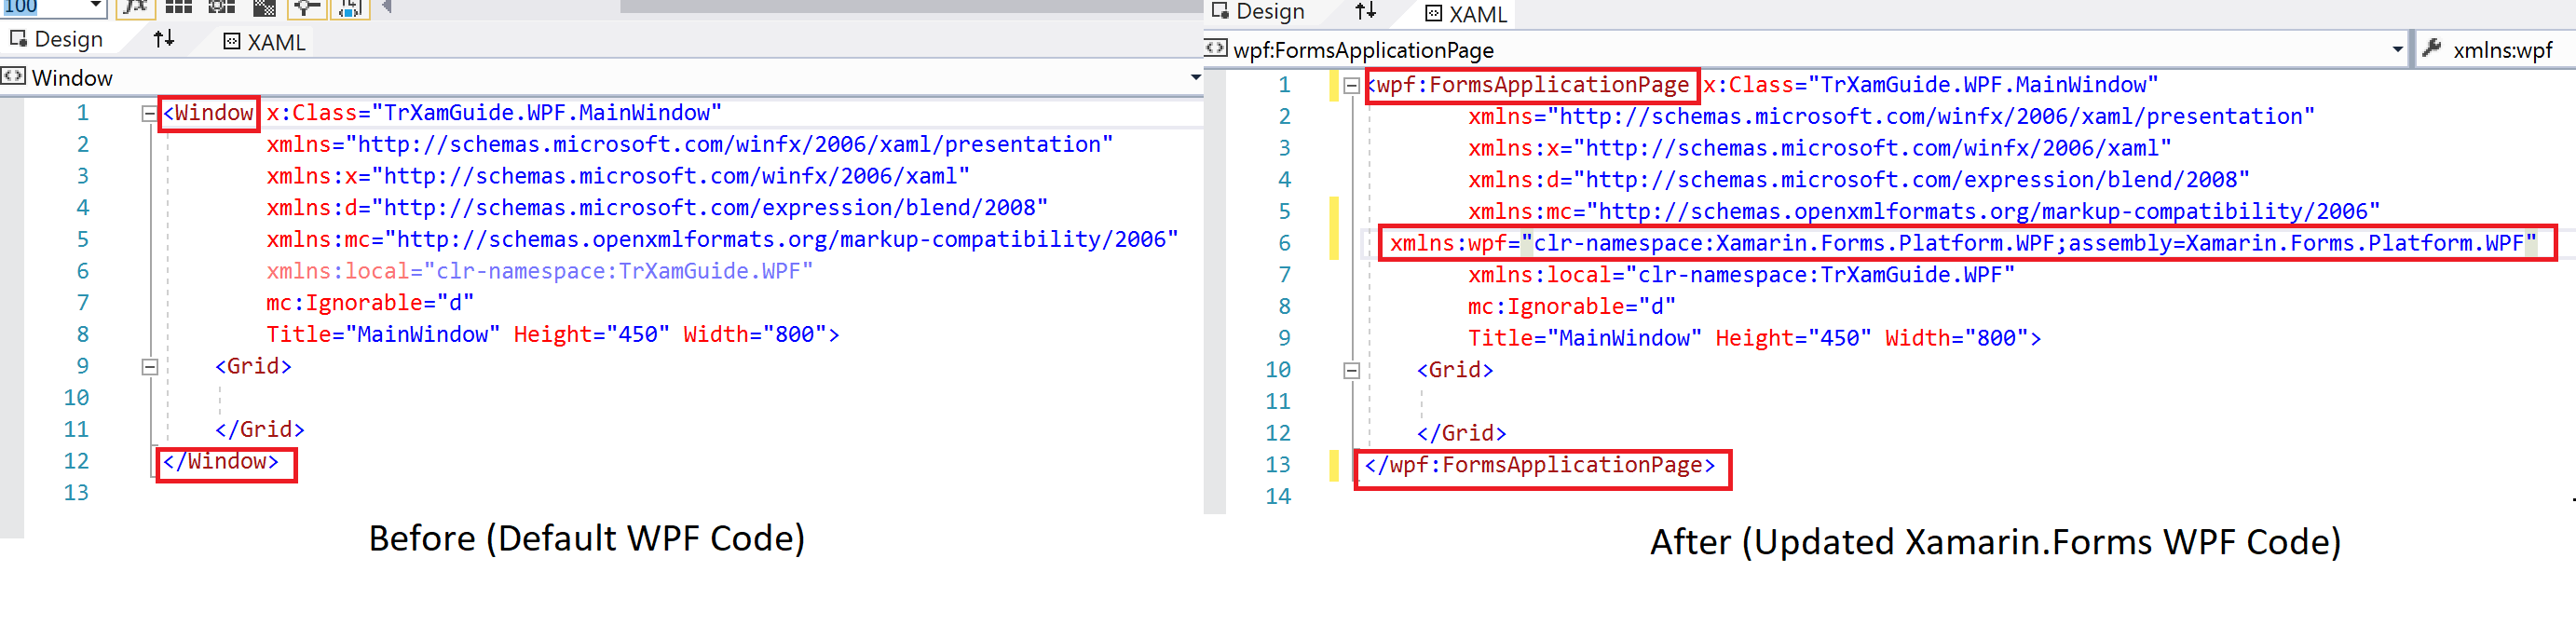Click Title="MainWindow" in the Before pane
The height and width of the screenshot is (626, 2576).
click(x=383, y=334)
